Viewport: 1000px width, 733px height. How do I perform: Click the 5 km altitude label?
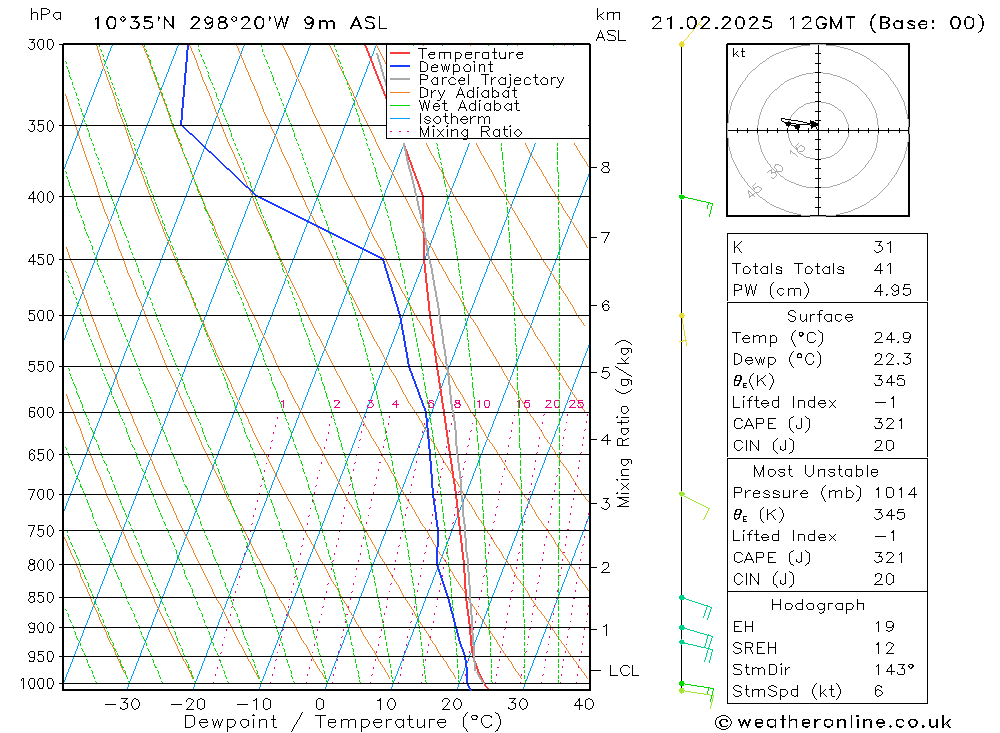[x=605, y=373]
